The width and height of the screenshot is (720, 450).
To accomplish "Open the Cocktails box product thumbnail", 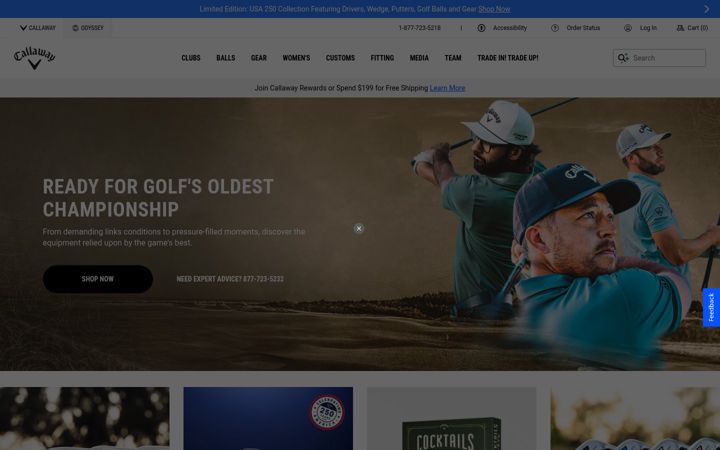I will point(451,418).
